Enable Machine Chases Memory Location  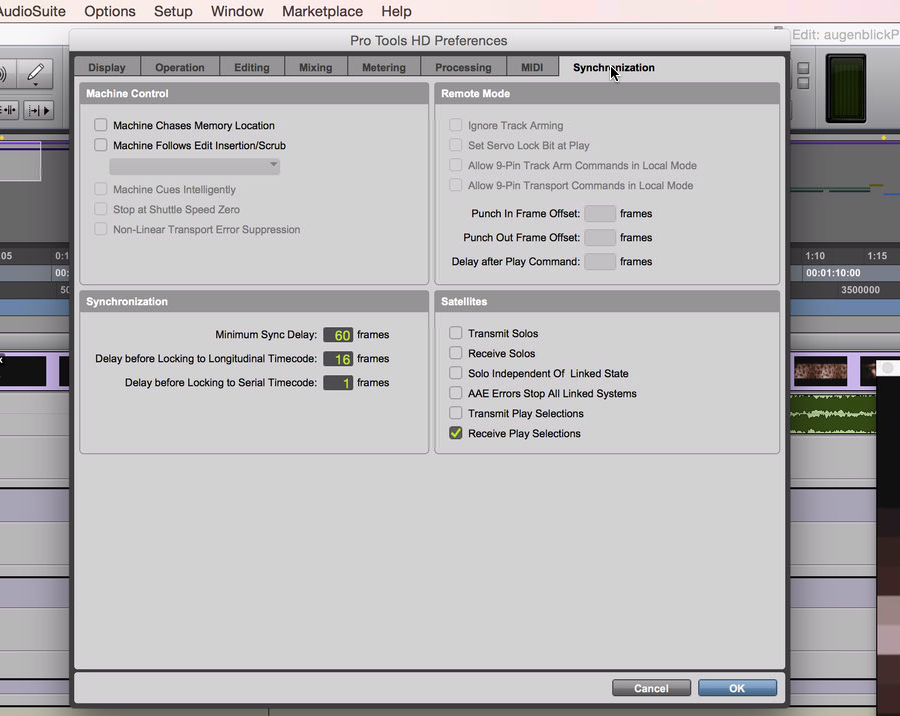click(101, 126)
